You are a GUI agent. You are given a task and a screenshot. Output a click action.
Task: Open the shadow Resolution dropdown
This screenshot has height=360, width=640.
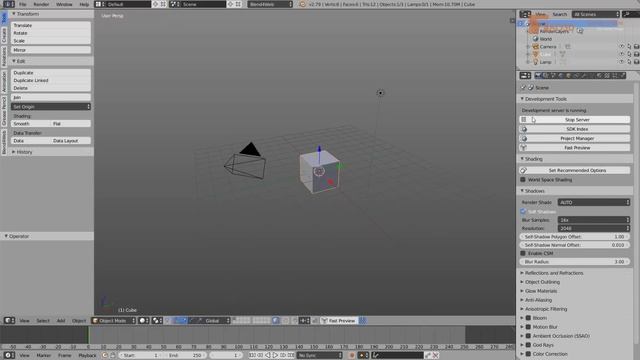[x=594, y=228]
